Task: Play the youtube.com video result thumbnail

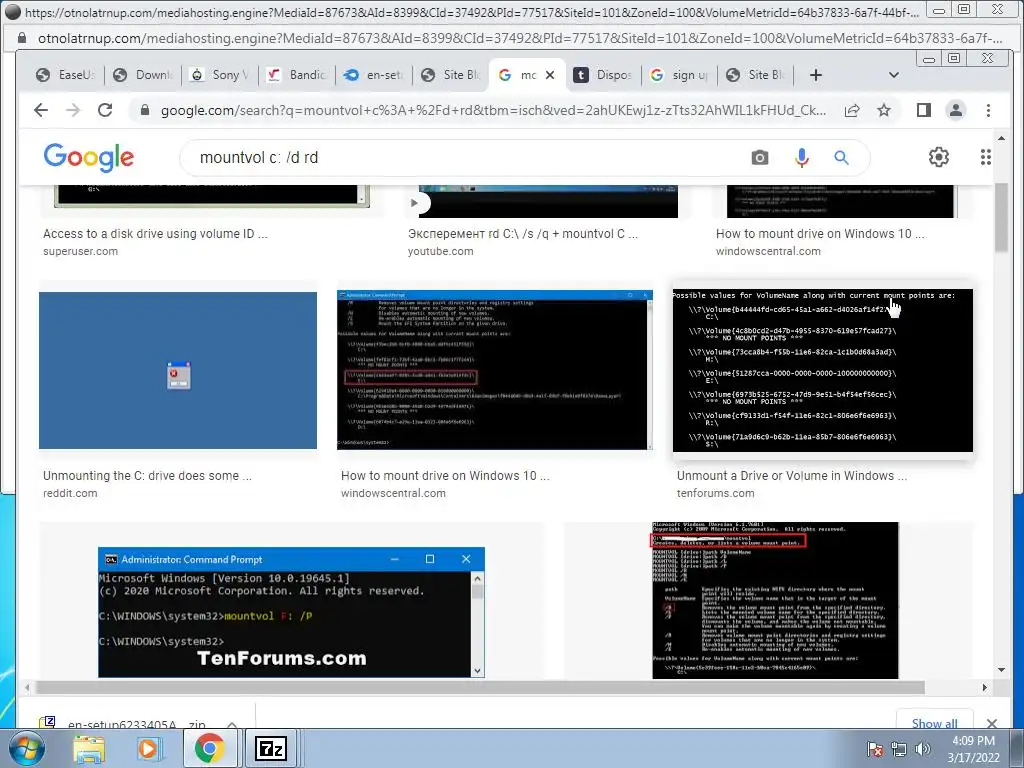Action: 548,202
